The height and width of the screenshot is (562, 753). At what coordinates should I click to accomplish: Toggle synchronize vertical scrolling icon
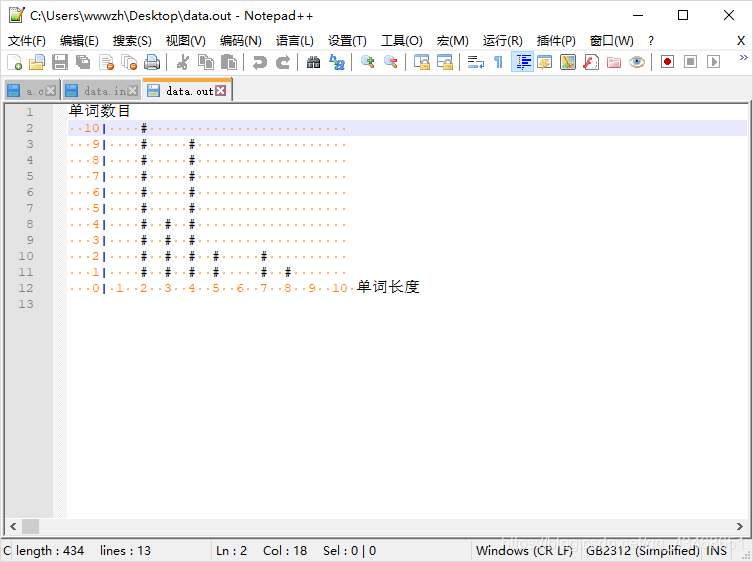pyautogui.click(x=422, y=62)
